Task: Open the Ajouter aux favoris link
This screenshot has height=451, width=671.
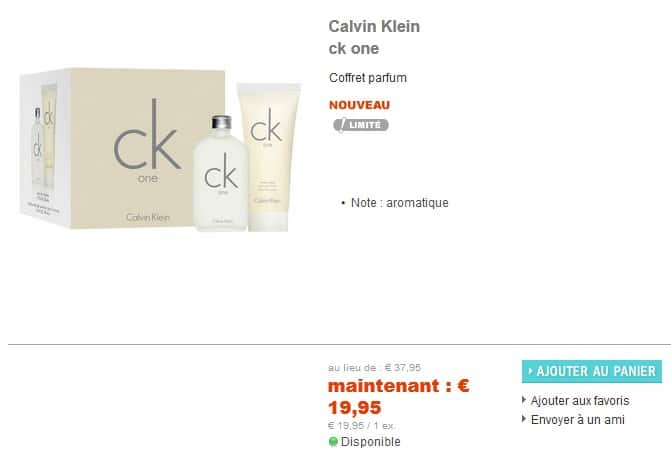Action: point(580,401)
